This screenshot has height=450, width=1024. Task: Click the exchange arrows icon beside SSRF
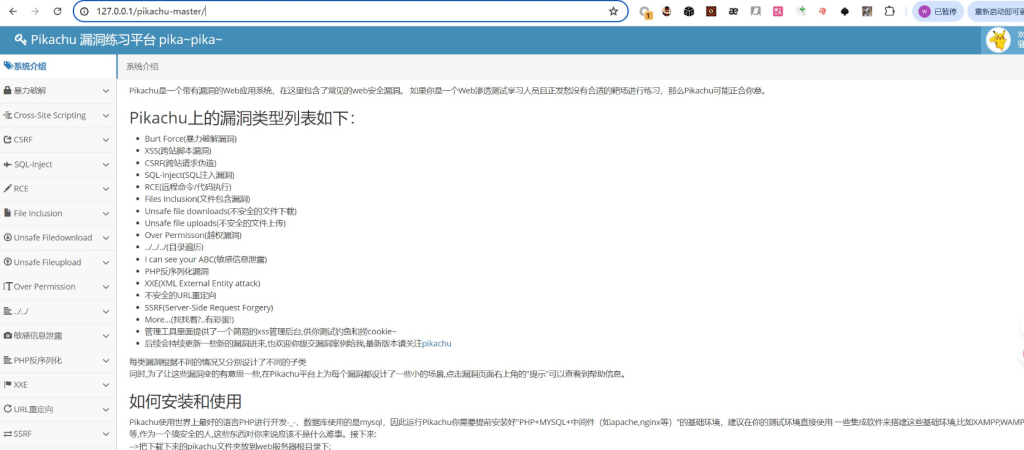click(x=8, y=434)
